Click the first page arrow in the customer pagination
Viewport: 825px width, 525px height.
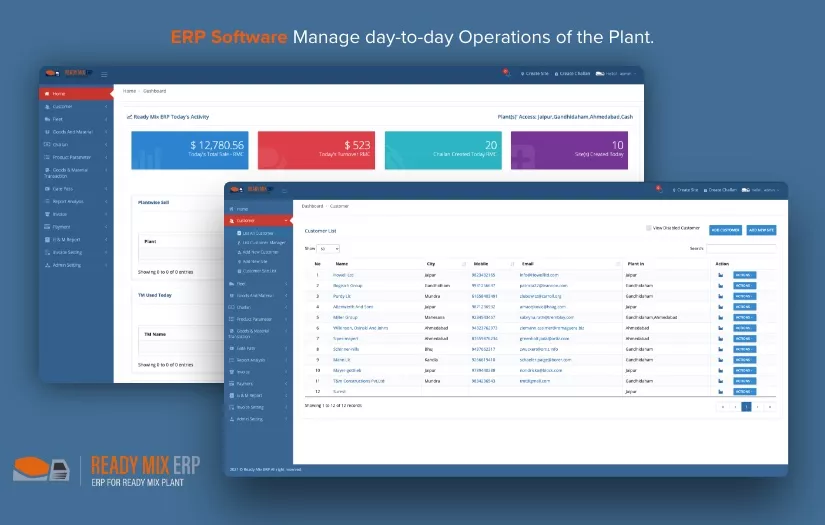point(723,407)
